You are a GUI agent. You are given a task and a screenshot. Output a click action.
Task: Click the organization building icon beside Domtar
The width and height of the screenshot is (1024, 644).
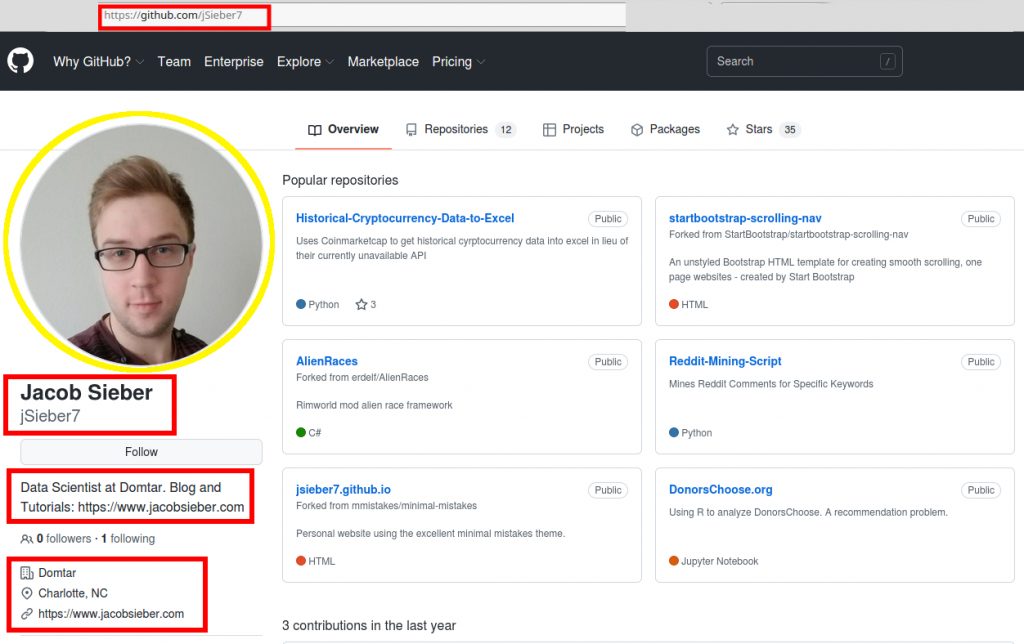27,573
